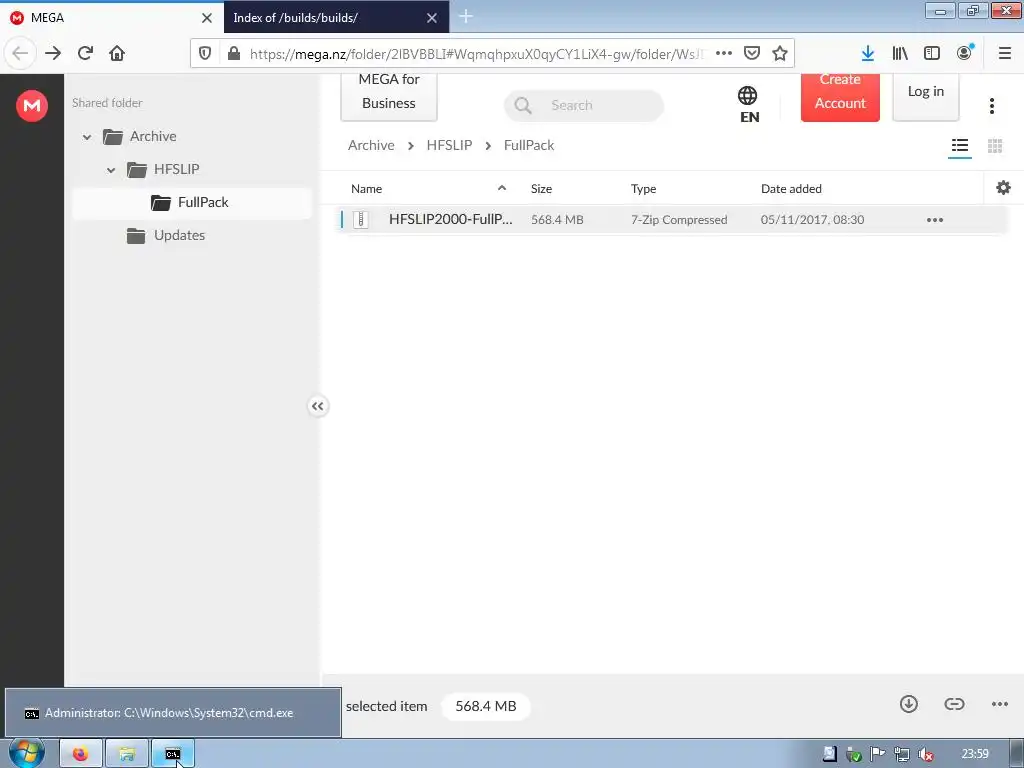Collapse the HFSLIP tree folder
This screenshot has height=768, width=1024.
click(x=111, y=170)
